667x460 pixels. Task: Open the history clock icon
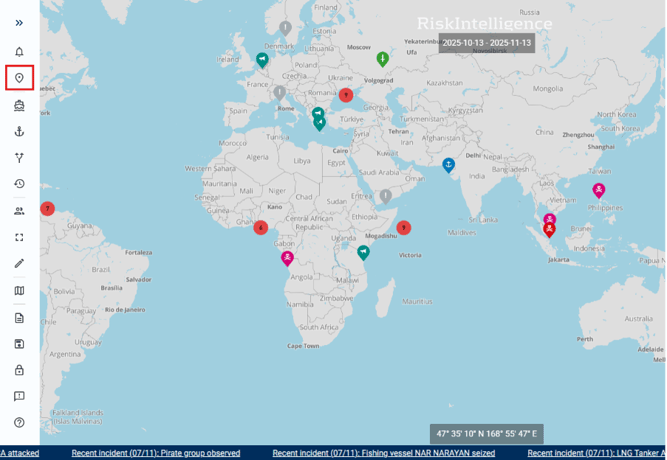pyautogui.click(x=19, y=184)
